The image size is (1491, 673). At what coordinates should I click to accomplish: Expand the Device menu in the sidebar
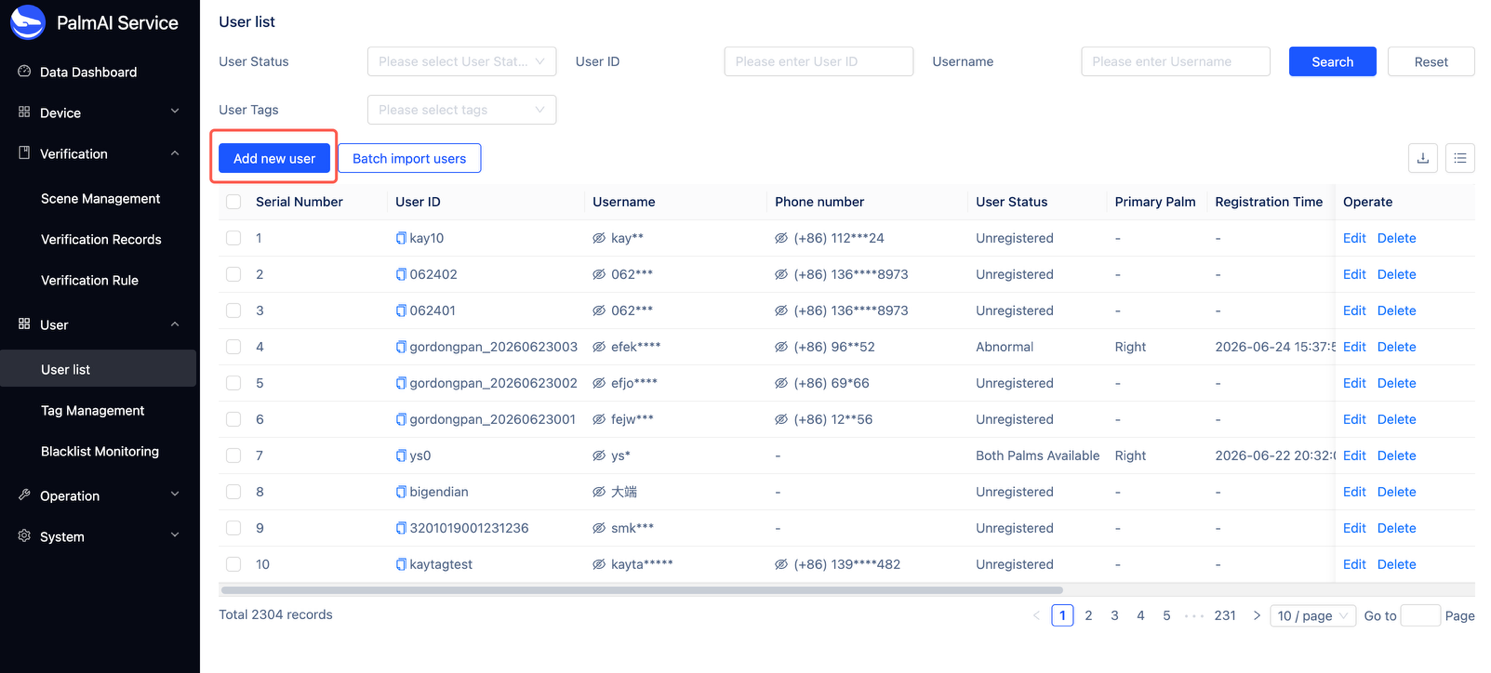[x=100, y=113]
